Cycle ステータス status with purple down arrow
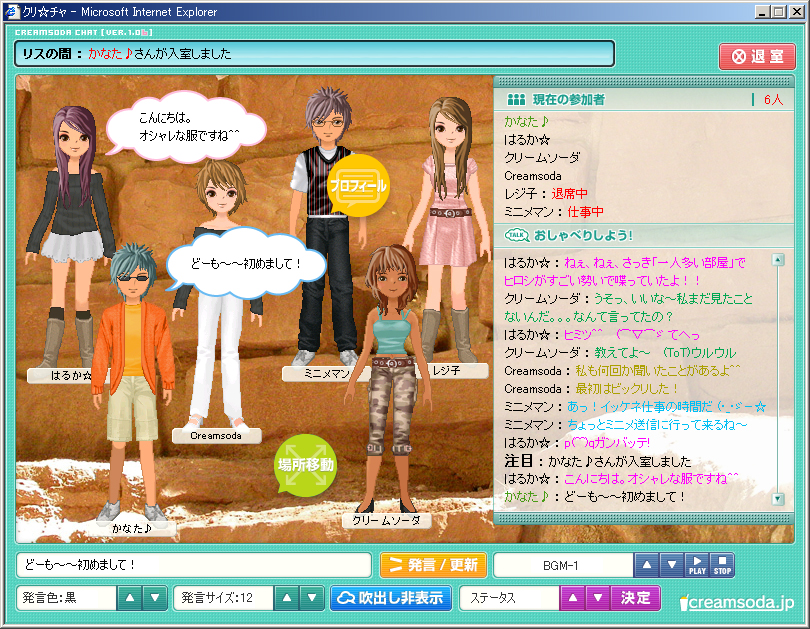The width and height of the screenshot is (810, 629). click(596, 599)
